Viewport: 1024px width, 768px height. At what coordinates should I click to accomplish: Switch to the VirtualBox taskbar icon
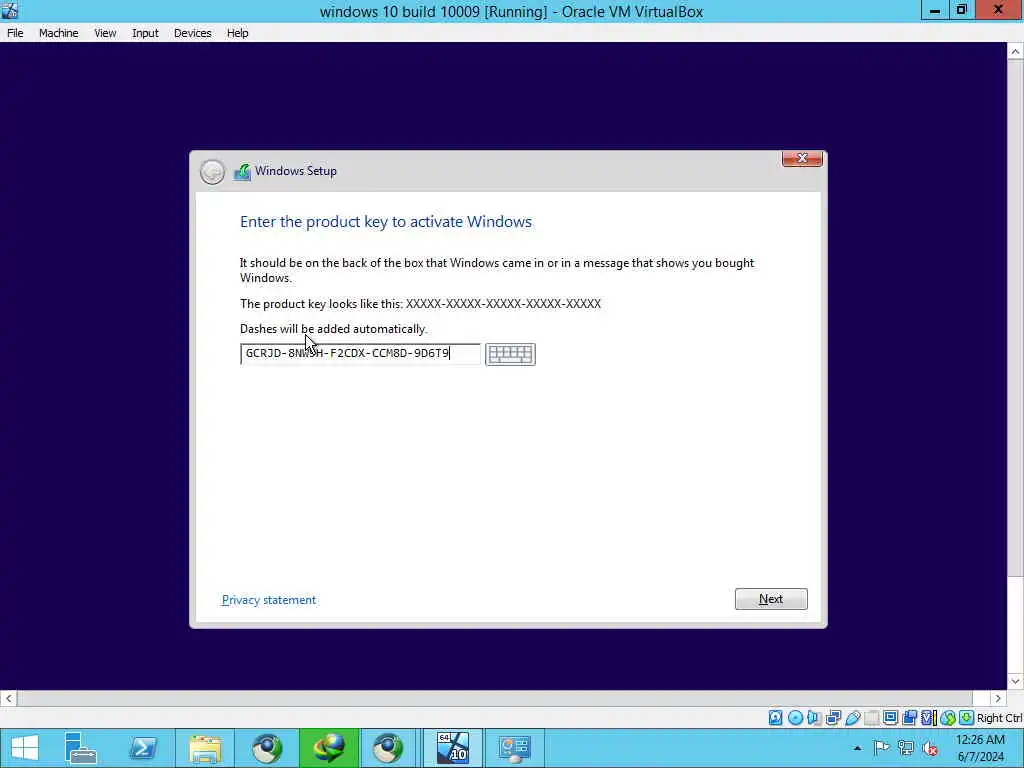tap(453, 748)
